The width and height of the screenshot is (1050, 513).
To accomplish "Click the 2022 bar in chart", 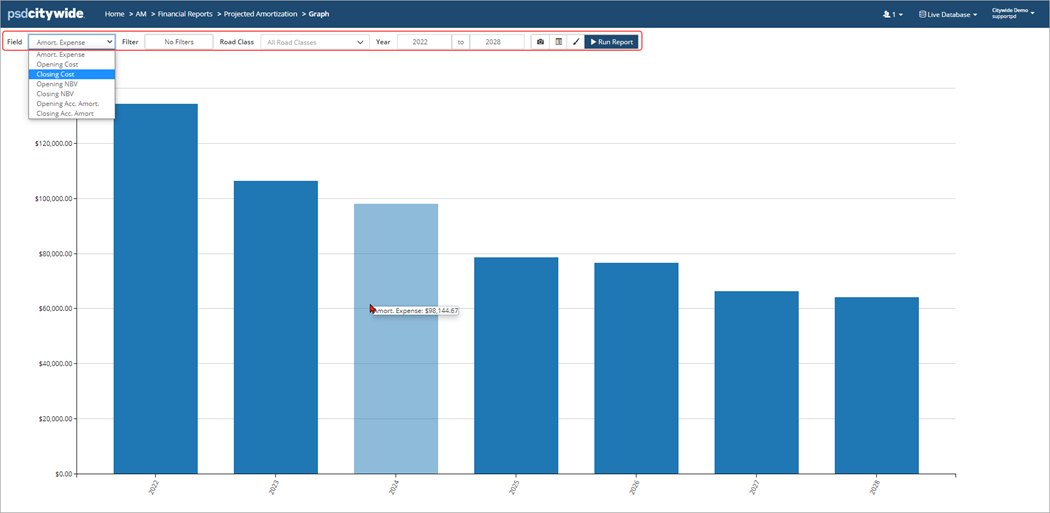I will [x=155, y=289].
